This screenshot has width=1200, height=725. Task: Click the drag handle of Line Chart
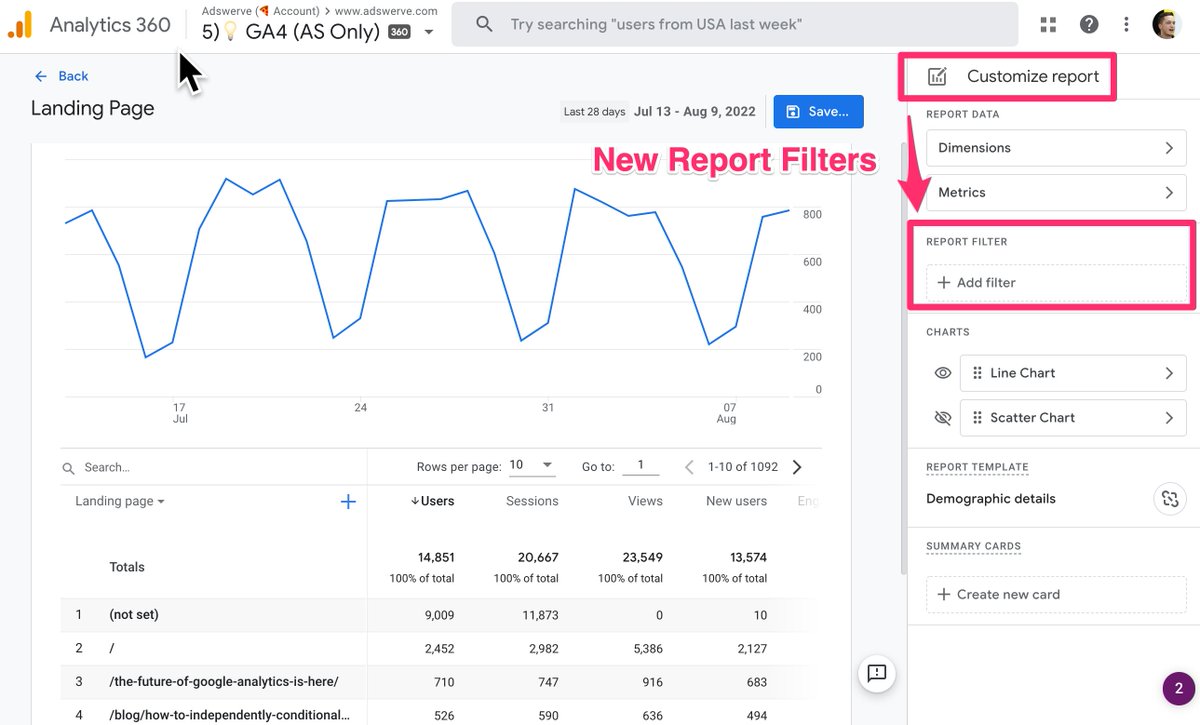977,373
